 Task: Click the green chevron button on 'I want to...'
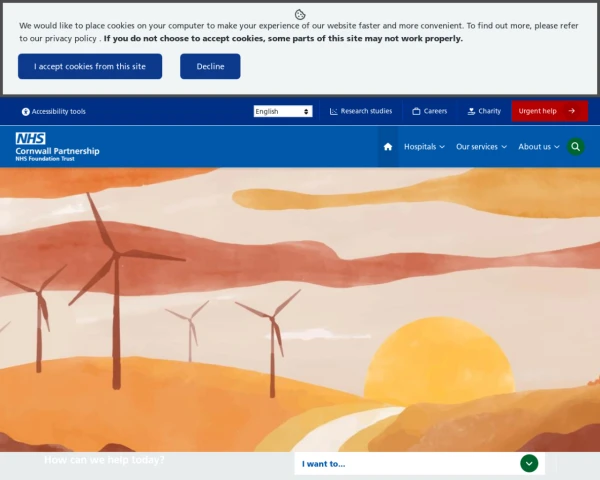point(529,464)
